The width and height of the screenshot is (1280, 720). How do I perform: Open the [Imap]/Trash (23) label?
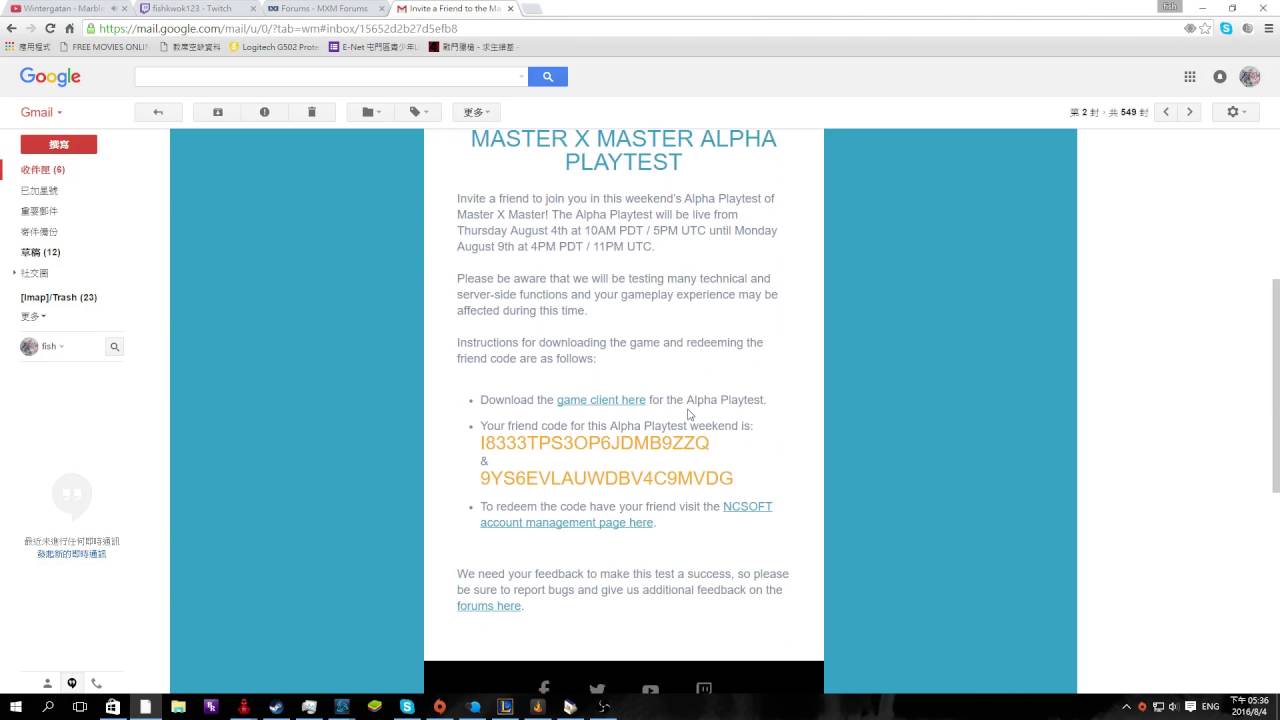click(x=59, y=297)
